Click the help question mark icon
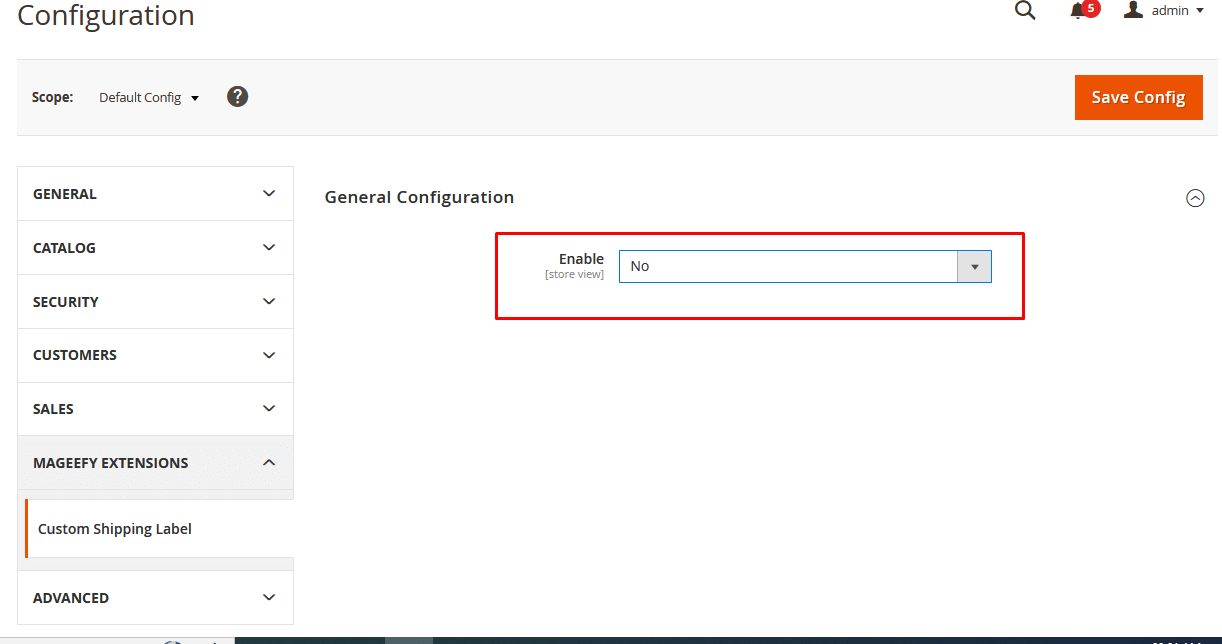 pos(237,96)
